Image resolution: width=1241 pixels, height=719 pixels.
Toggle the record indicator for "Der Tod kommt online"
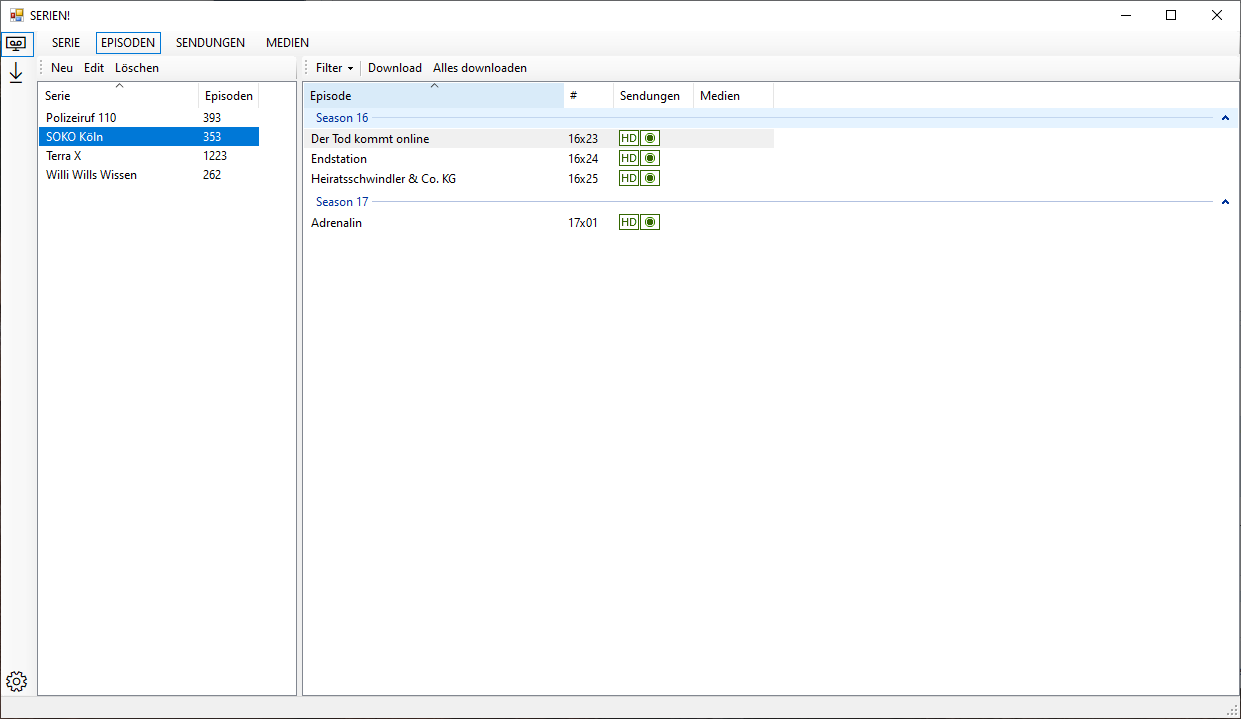[x=648, y=138]
